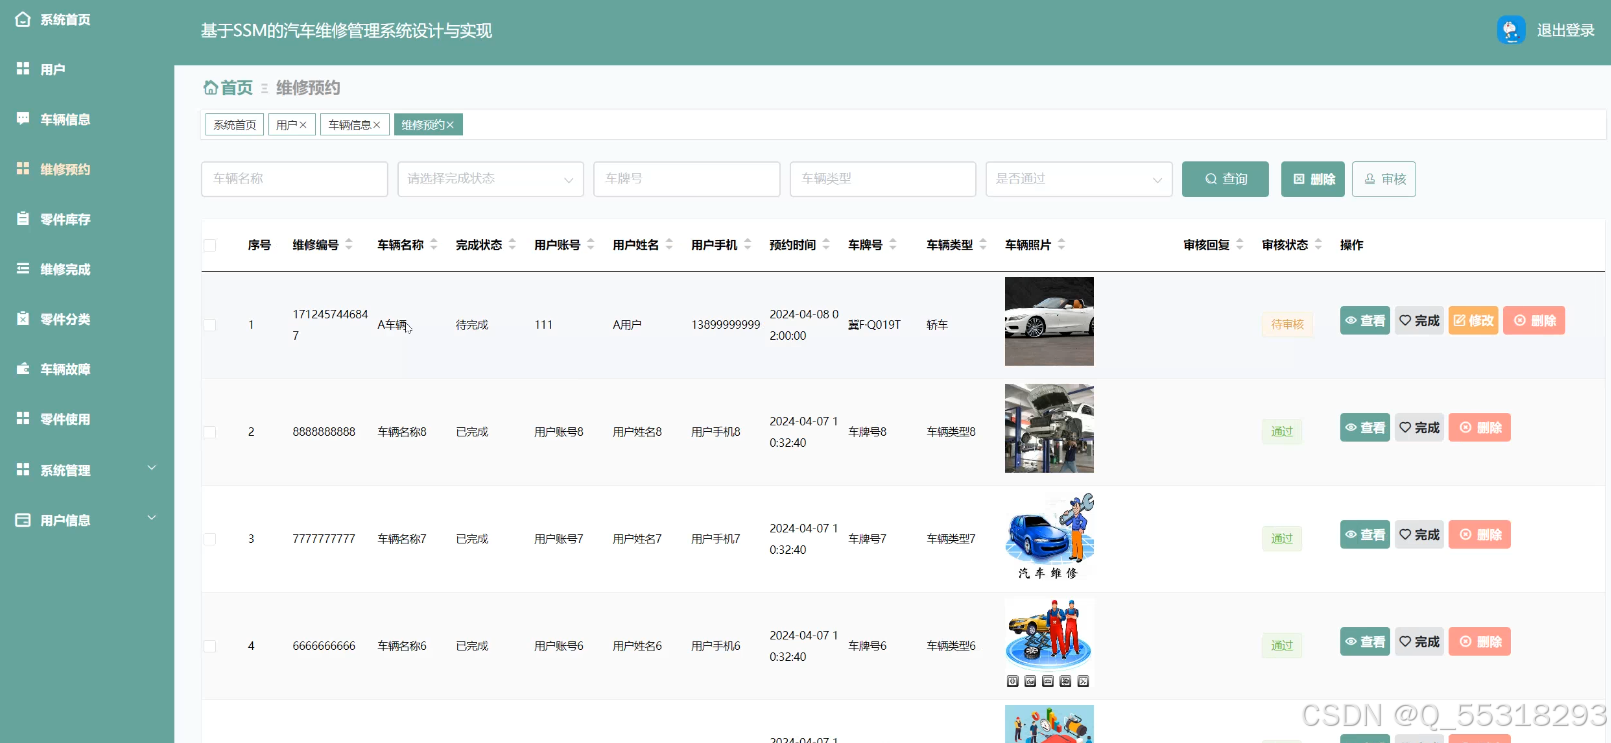Close the 用户 tab via its X
The height and width of the screenshot is (743, 1611).
(x=303, y=125)
